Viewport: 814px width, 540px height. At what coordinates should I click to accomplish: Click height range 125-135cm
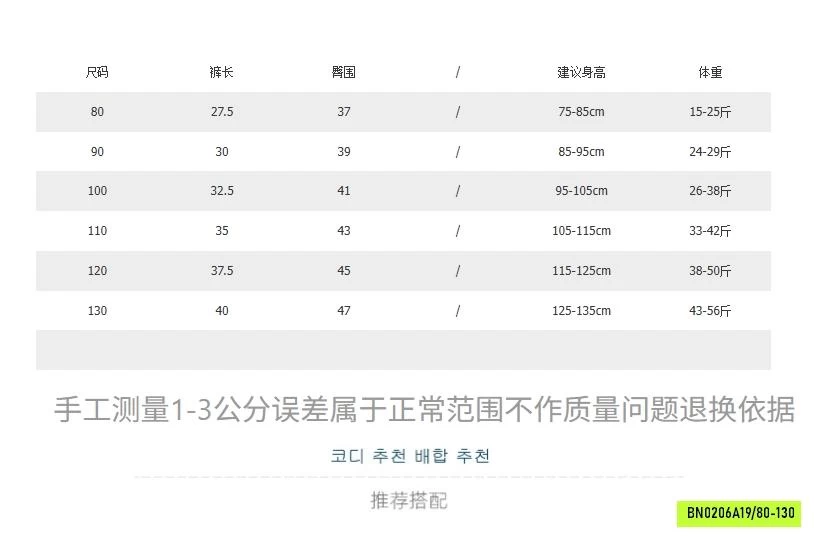point(581,310)
